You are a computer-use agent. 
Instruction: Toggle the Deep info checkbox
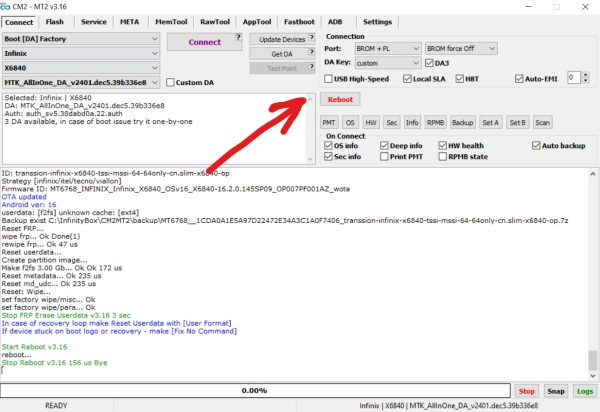(x=384, y=146)
